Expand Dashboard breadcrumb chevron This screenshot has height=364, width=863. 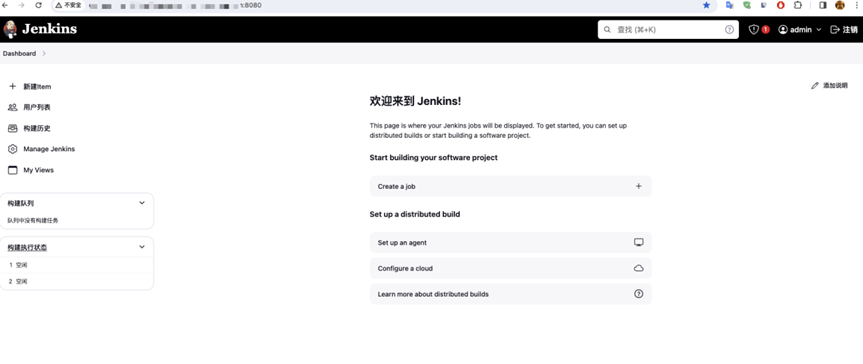[44, 53]
